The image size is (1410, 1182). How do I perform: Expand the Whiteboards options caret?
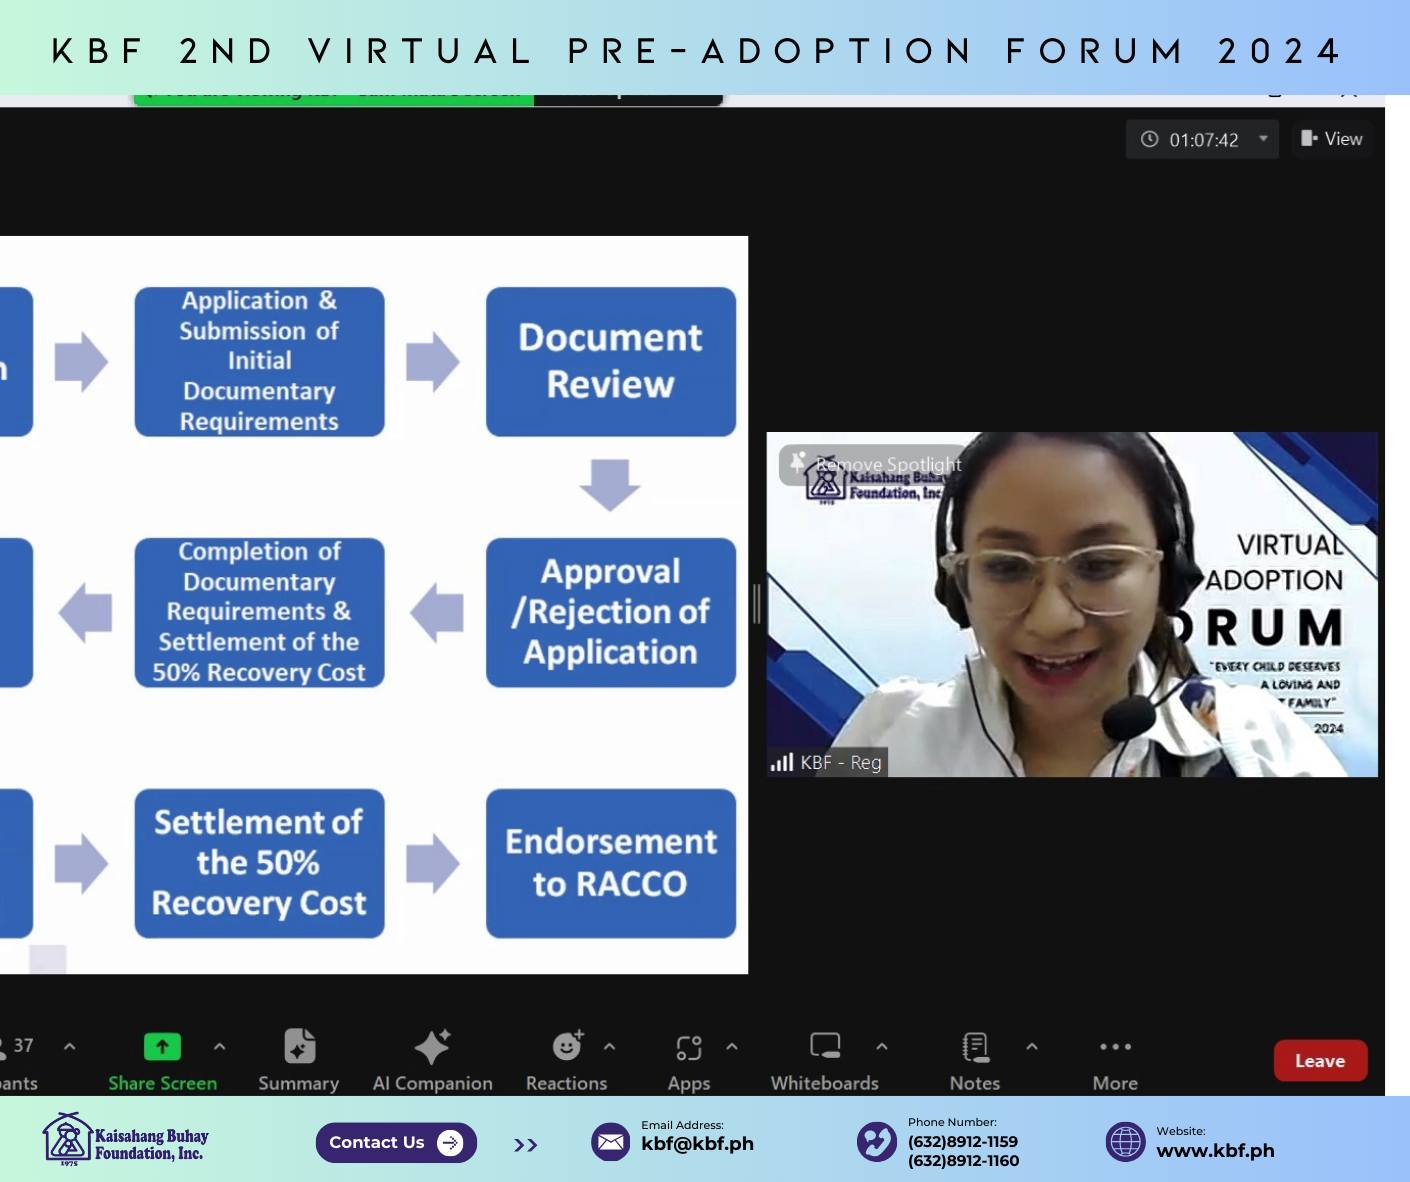[882, 1046]
